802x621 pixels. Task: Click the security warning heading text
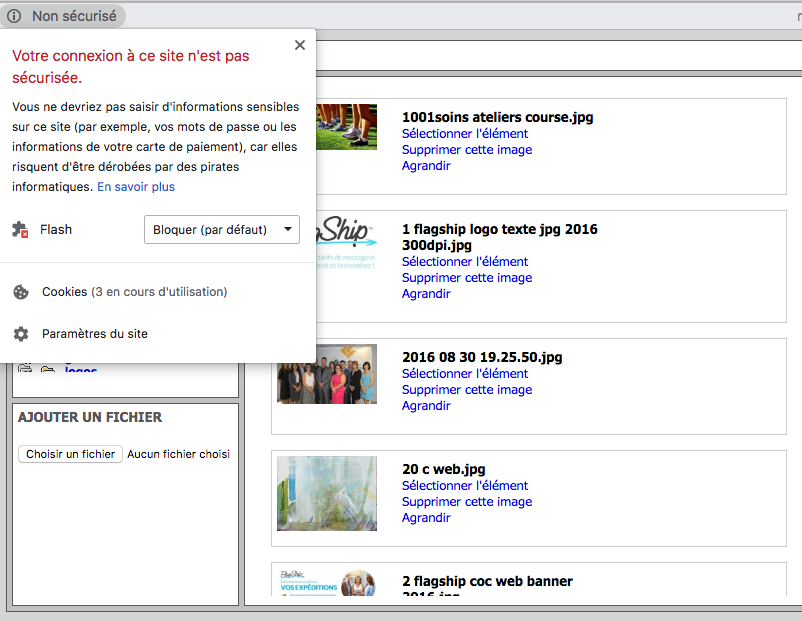tap(130, 66)
